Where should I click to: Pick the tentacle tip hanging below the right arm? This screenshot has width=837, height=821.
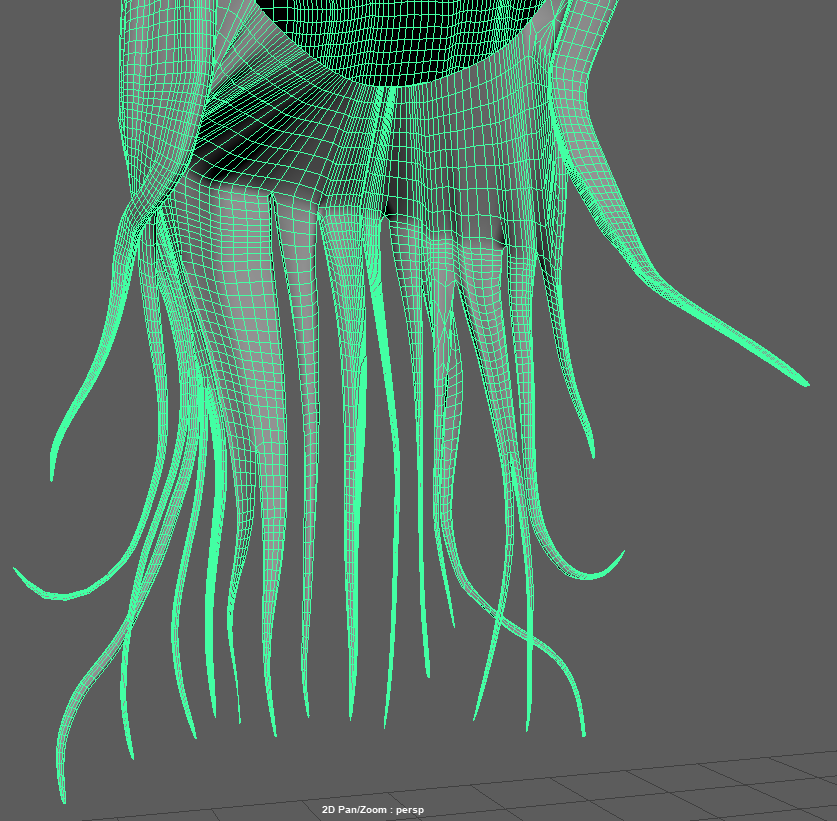point(592,455)
